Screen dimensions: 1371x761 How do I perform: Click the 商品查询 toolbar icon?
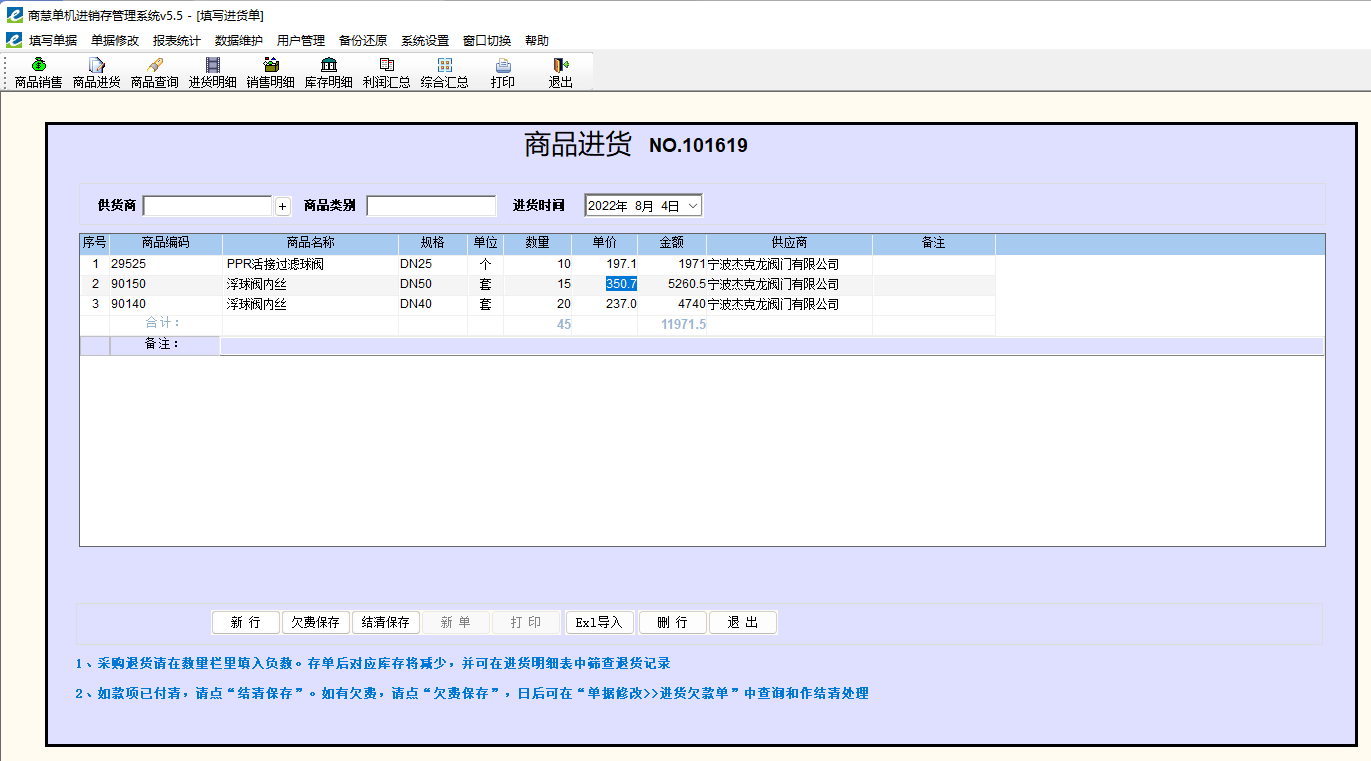click(x=155, y=73)
